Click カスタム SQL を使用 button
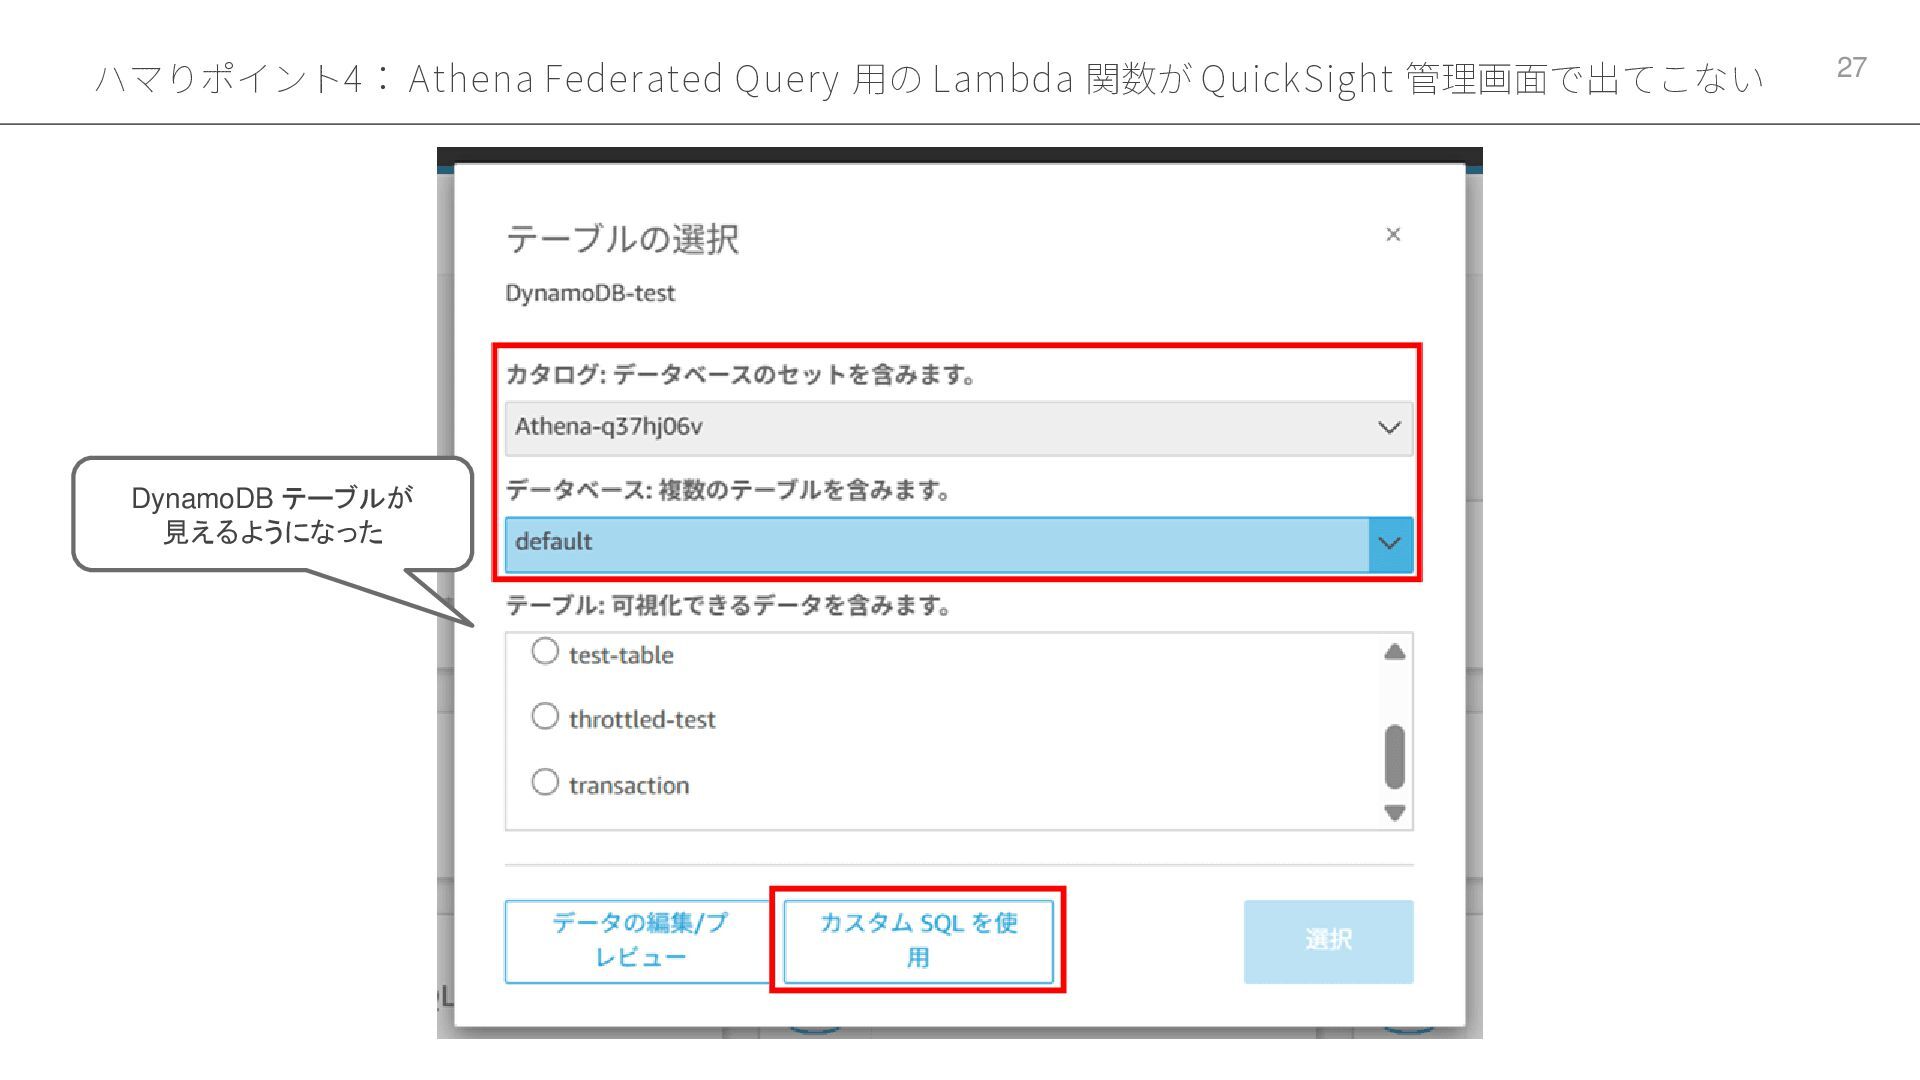 [918, 941]
